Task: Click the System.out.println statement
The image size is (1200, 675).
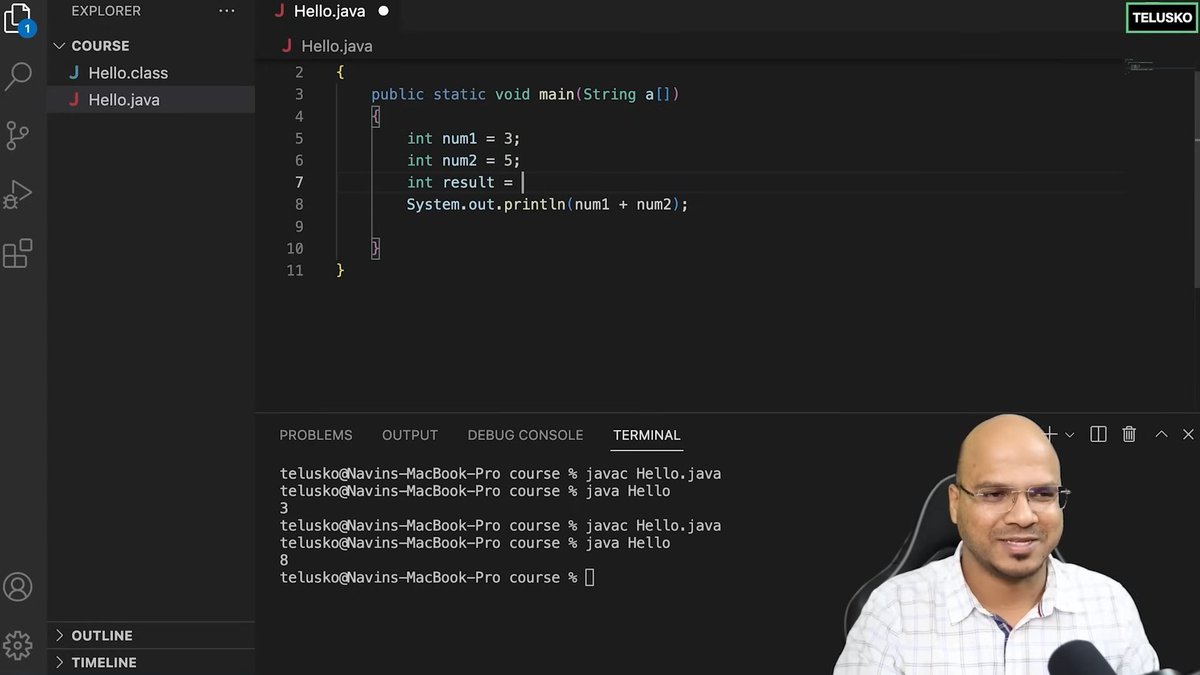Action: 547,204
